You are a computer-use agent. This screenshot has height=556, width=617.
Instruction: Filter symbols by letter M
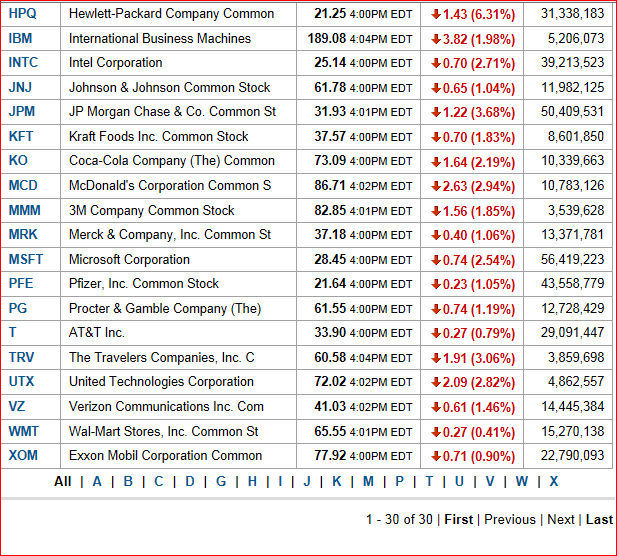(x=368, y=482)
